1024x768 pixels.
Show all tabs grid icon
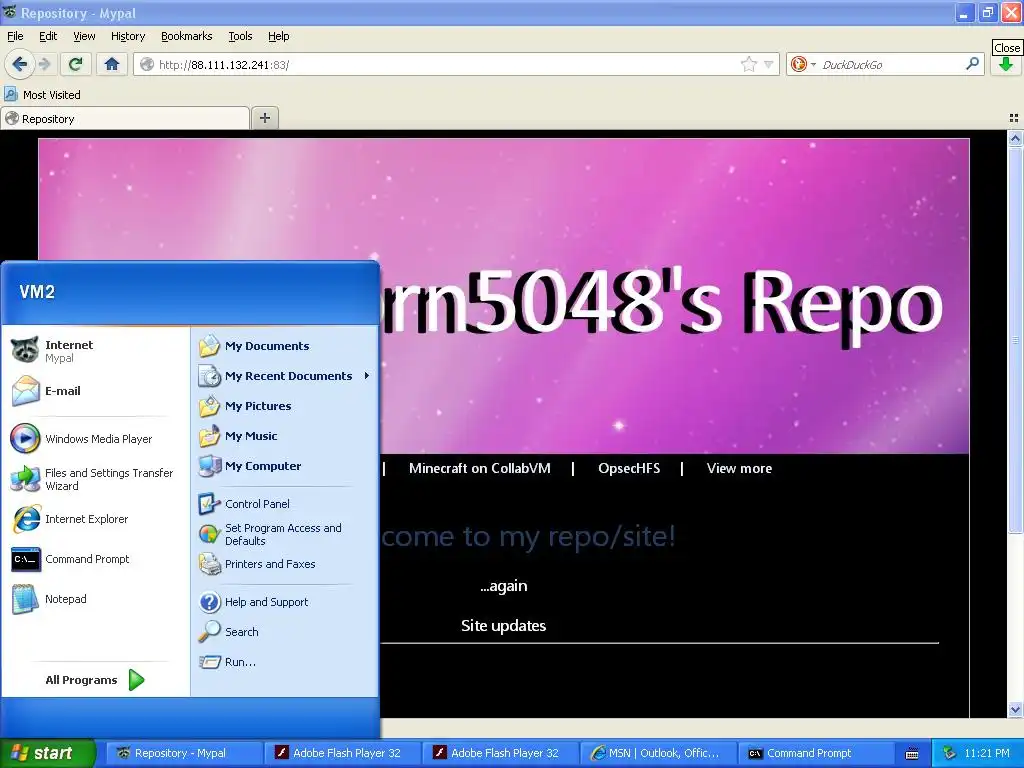(1014, 118)
